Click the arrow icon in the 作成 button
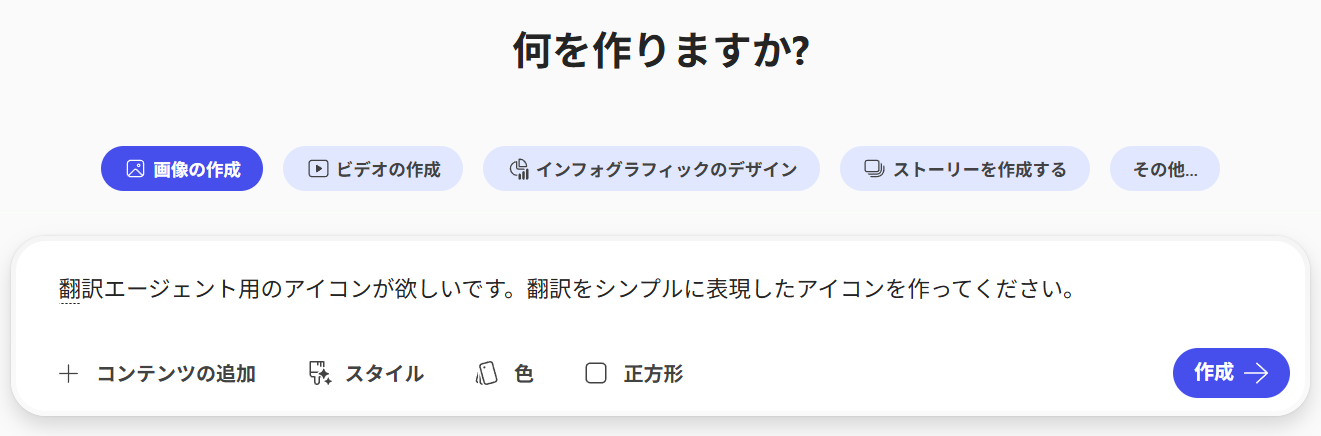This screenshot has width=1321, height=436. (x=1256, y=373)
